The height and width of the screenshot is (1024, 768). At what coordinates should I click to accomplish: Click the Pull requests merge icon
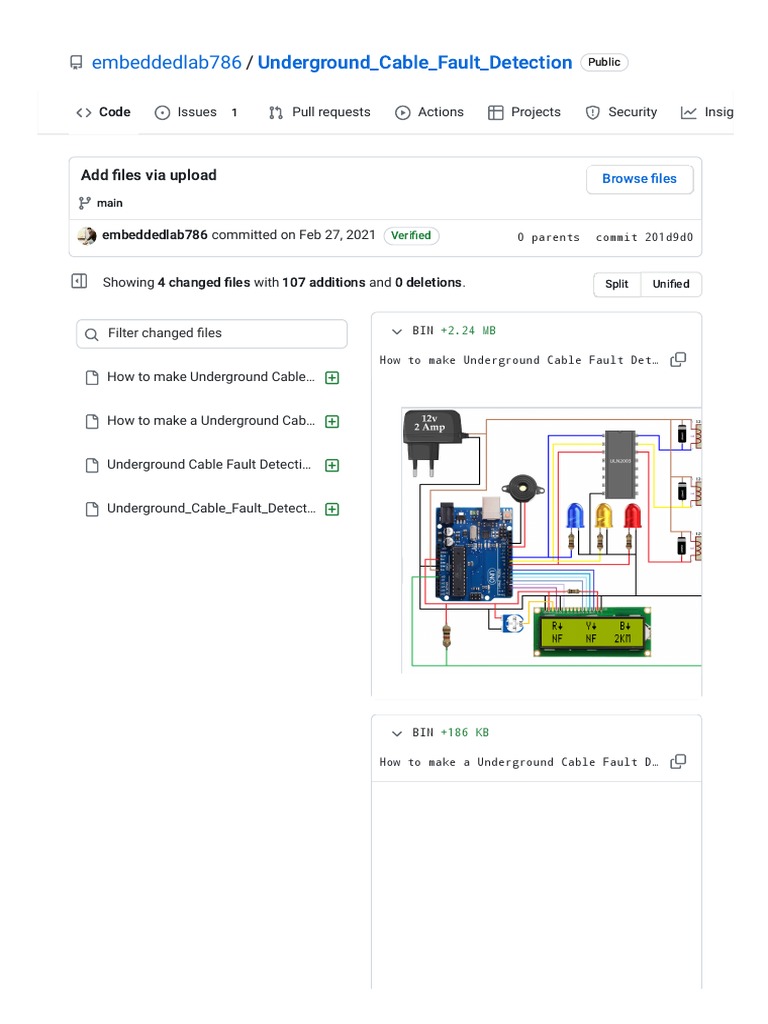tap(276, 112)
